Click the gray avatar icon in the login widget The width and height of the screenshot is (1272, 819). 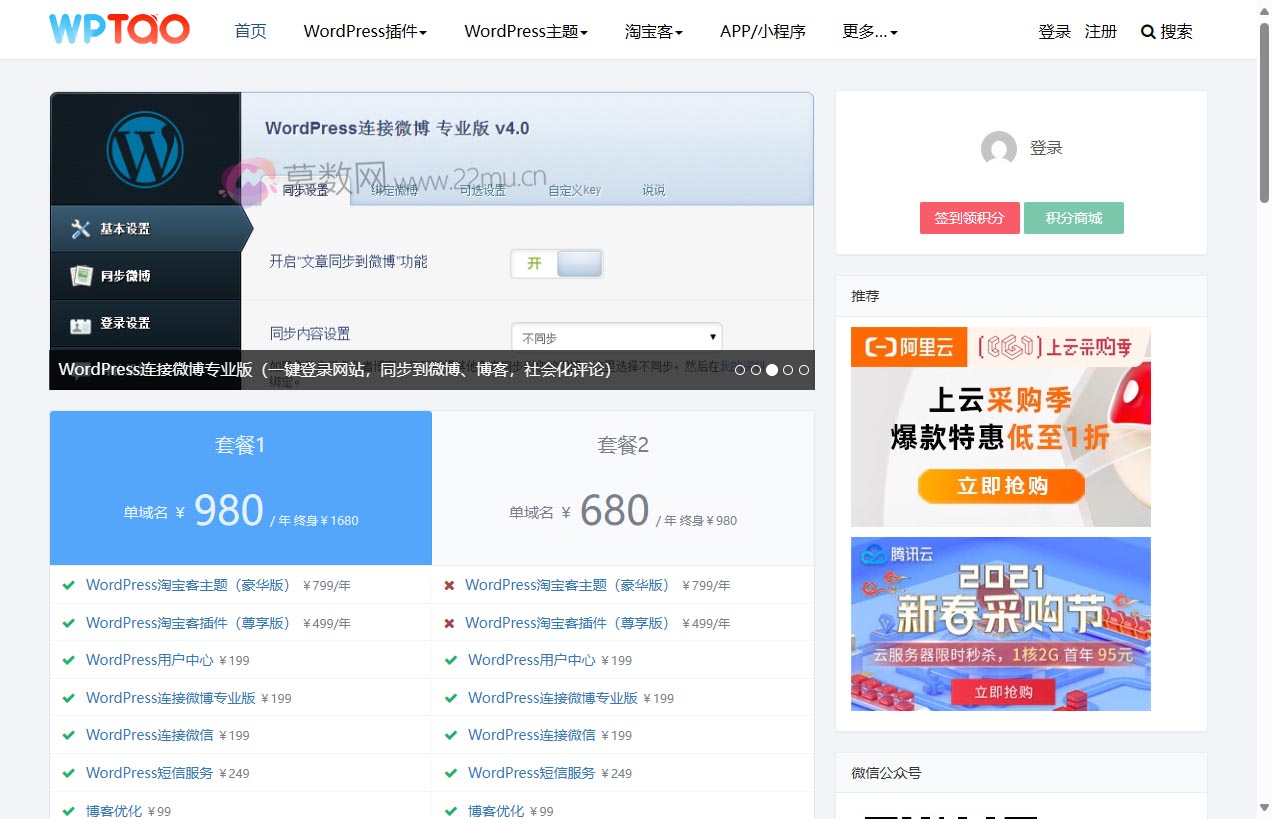999,149
